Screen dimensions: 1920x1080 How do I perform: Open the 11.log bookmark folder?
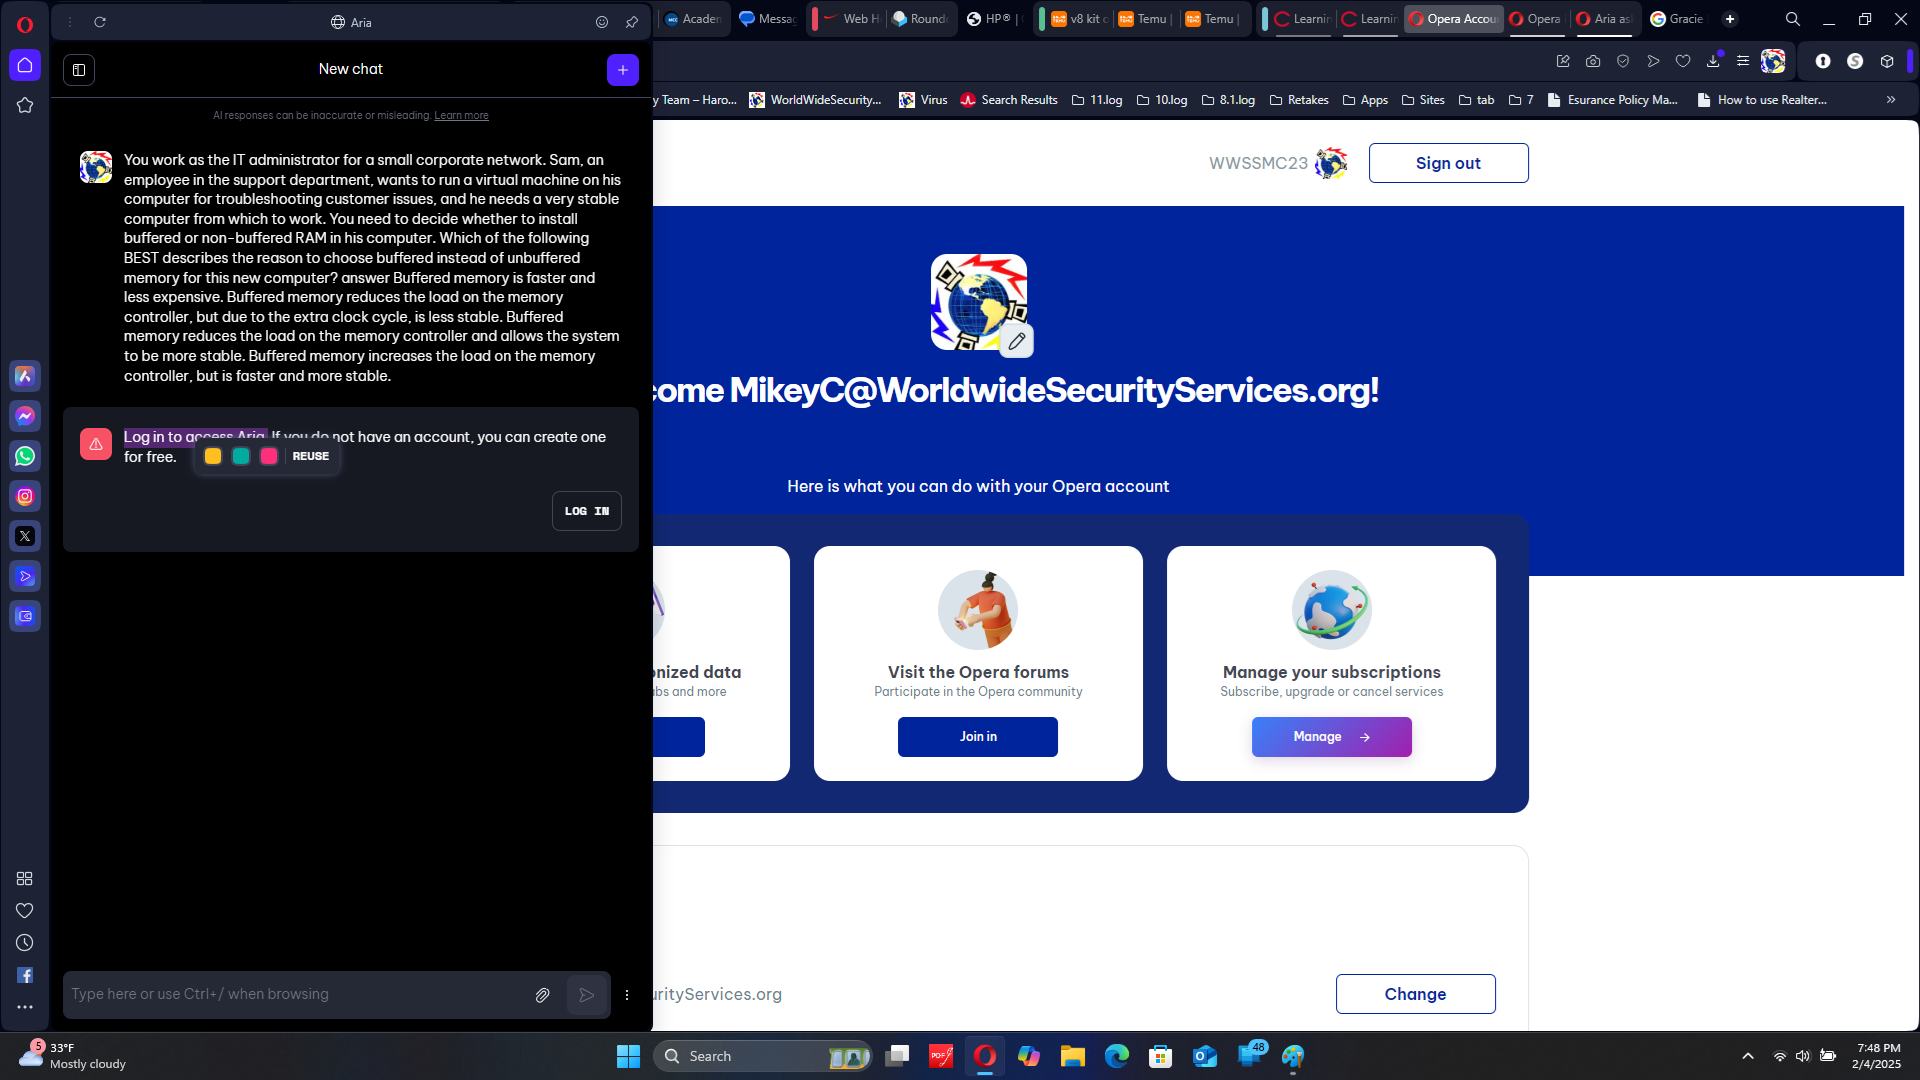click(1097, 100)
